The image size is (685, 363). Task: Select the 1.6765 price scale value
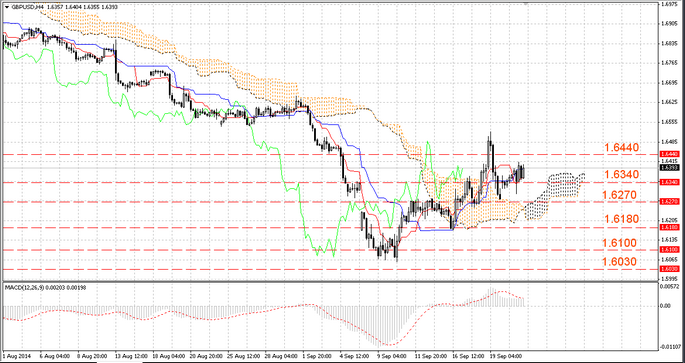pyautogui.click(x=669, y=63)
